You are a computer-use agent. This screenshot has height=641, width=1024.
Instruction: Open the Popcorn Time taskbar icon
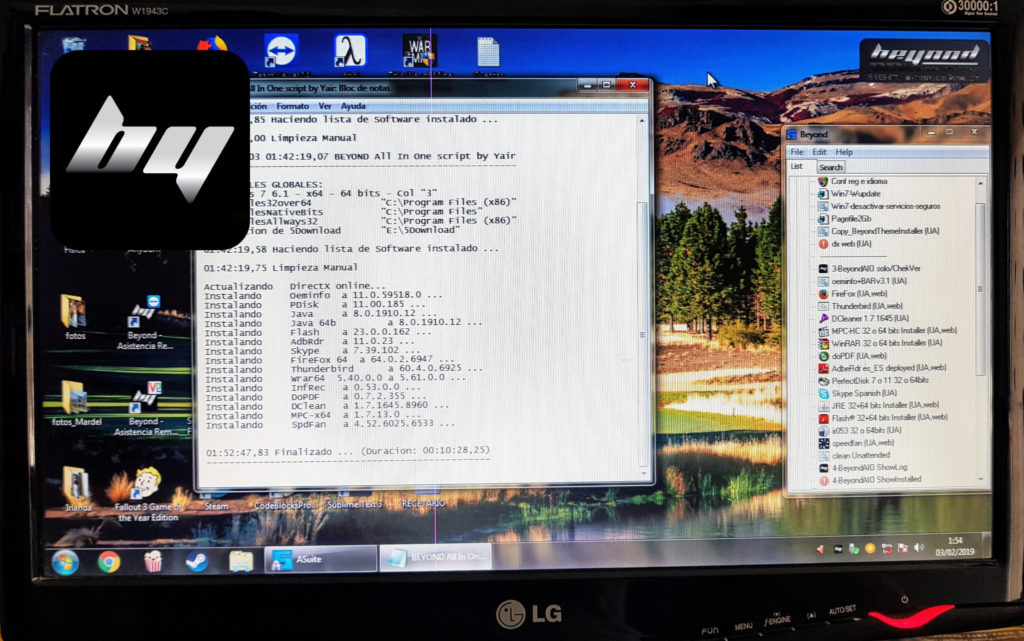coord(152,561)
